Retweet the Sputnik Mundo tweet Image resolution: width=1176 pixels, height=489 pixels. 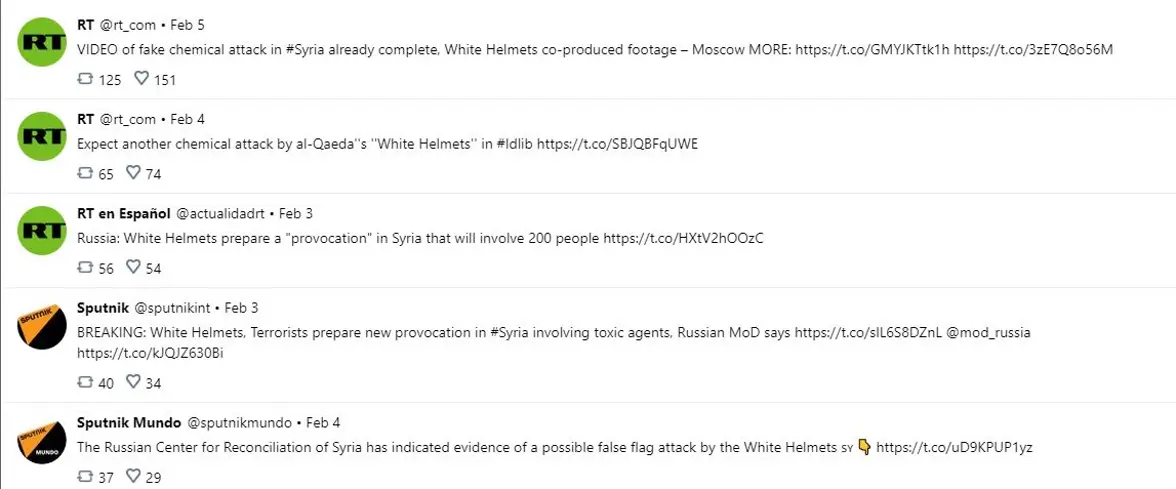click(86, 476)
